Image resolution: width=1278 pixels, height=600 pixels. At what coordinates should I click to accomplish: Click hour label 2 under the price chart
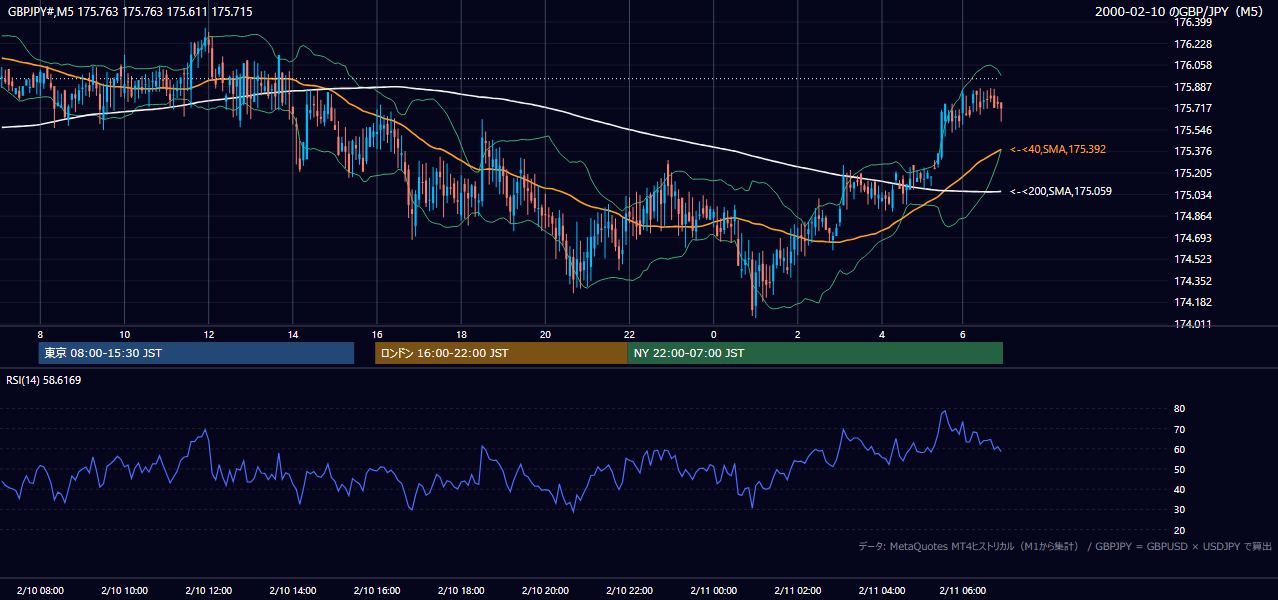pos(797,334)
